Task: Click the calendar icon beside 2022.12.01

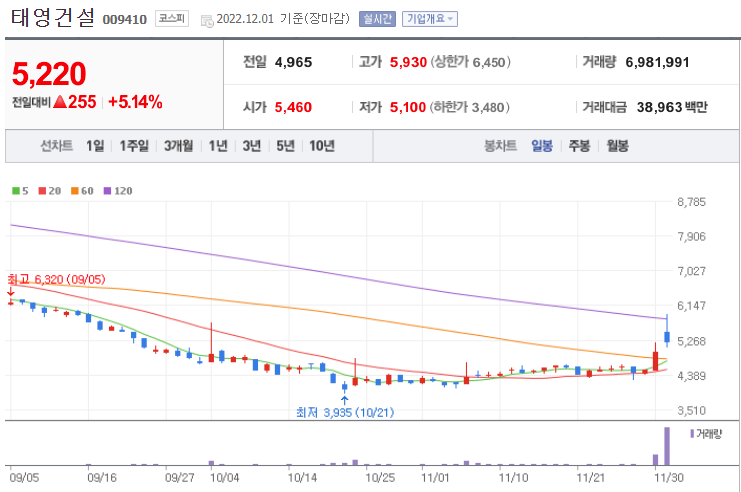Action: [207, 21]
